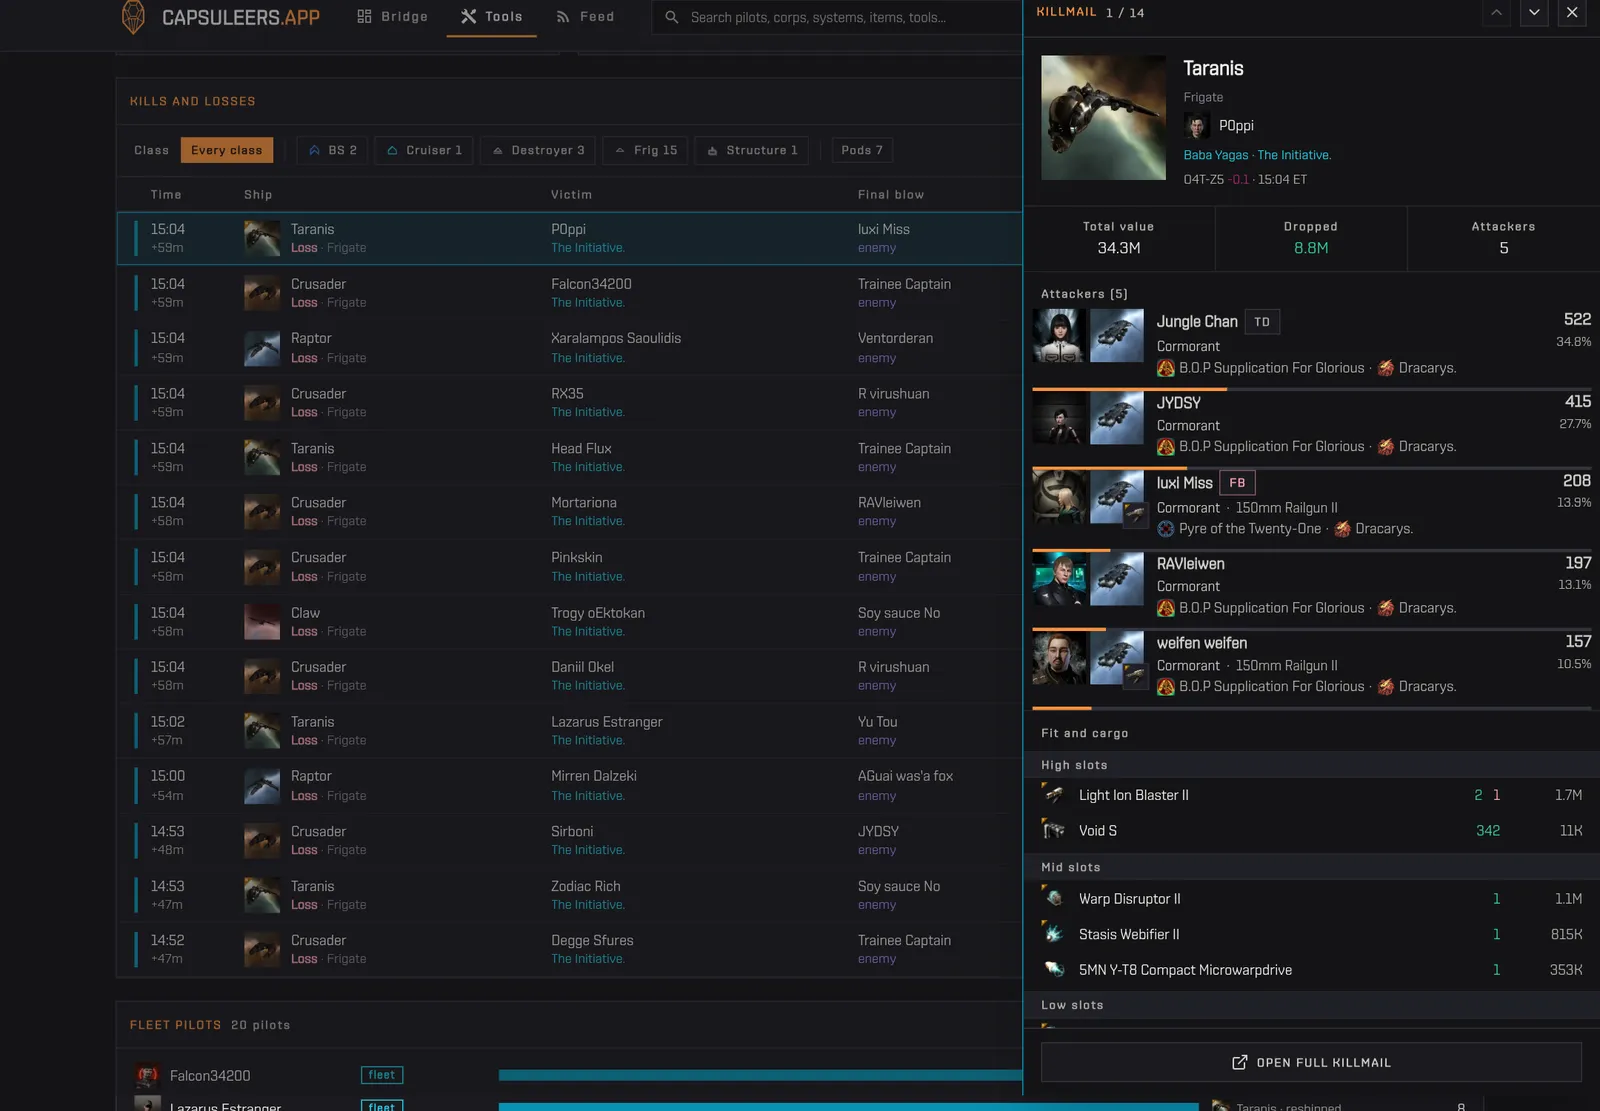Click final blow pilot AGuai was'a fox
1600x1111 pixels.
pyautogui.click(x=905, y=776)
